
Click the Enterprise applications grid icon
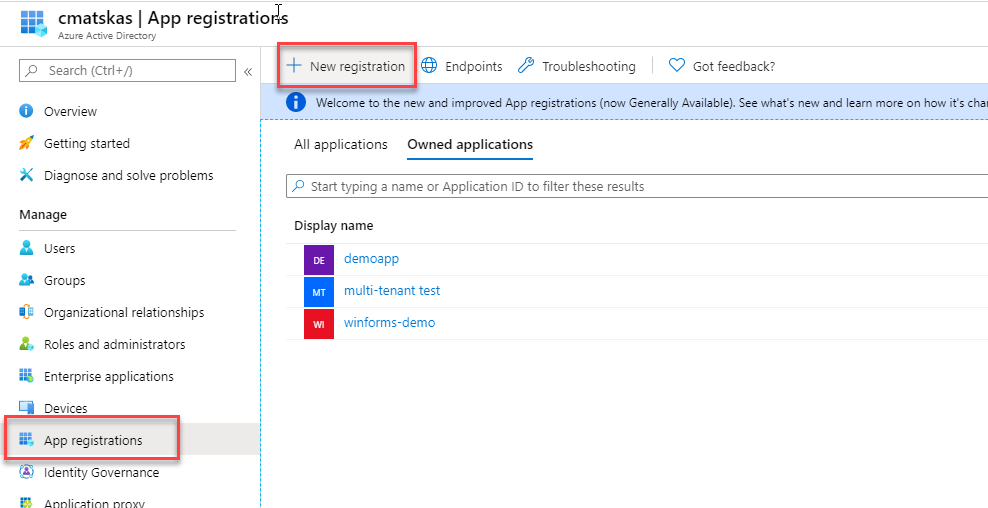26,376
